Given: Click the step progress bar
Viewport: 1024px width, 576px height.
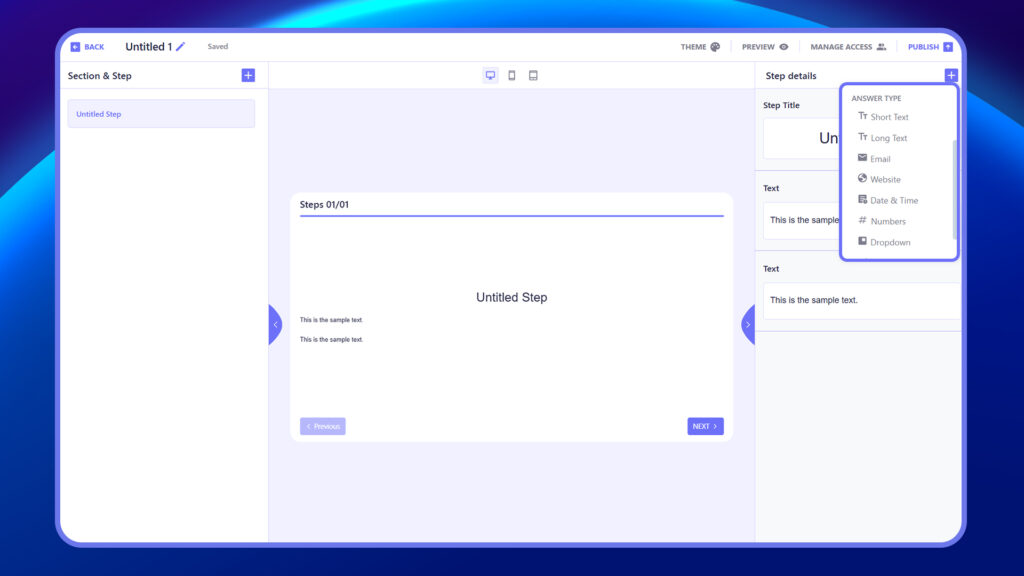Looking at the screenshot, I should (x=511, y=216).
